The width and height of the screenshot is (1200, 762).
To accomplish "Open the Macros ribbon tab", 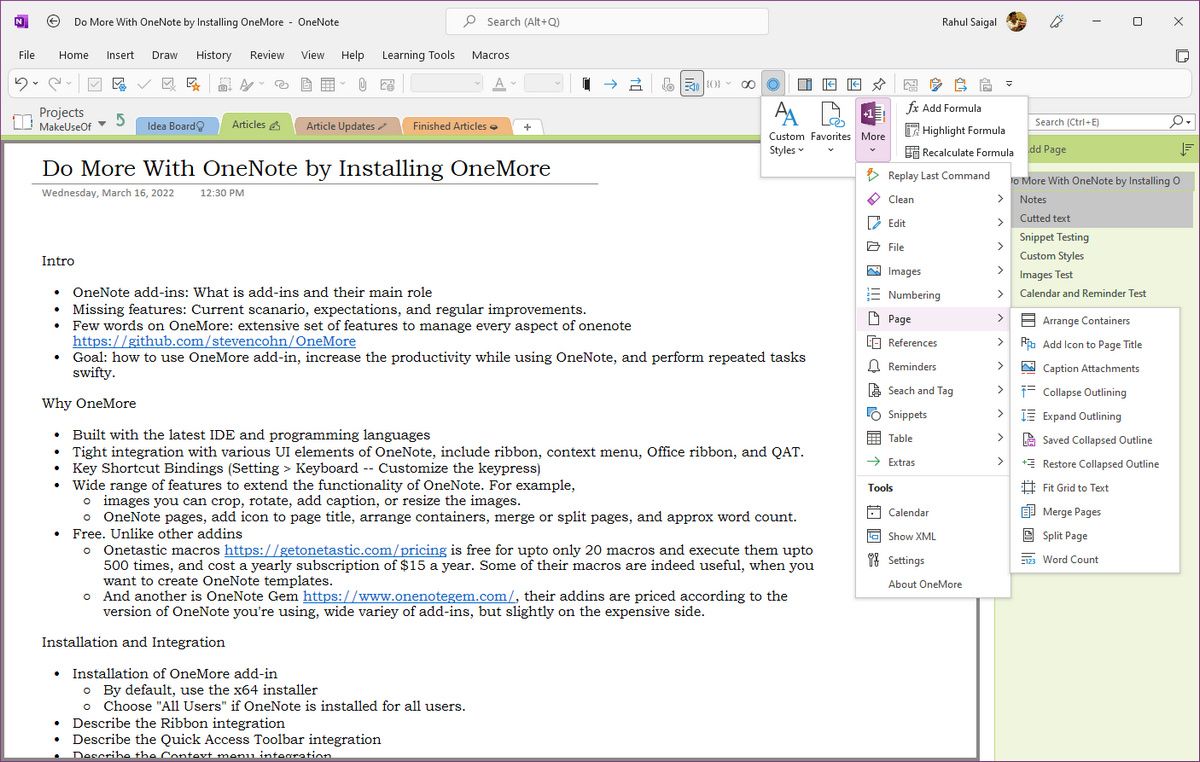I will 490,55.
